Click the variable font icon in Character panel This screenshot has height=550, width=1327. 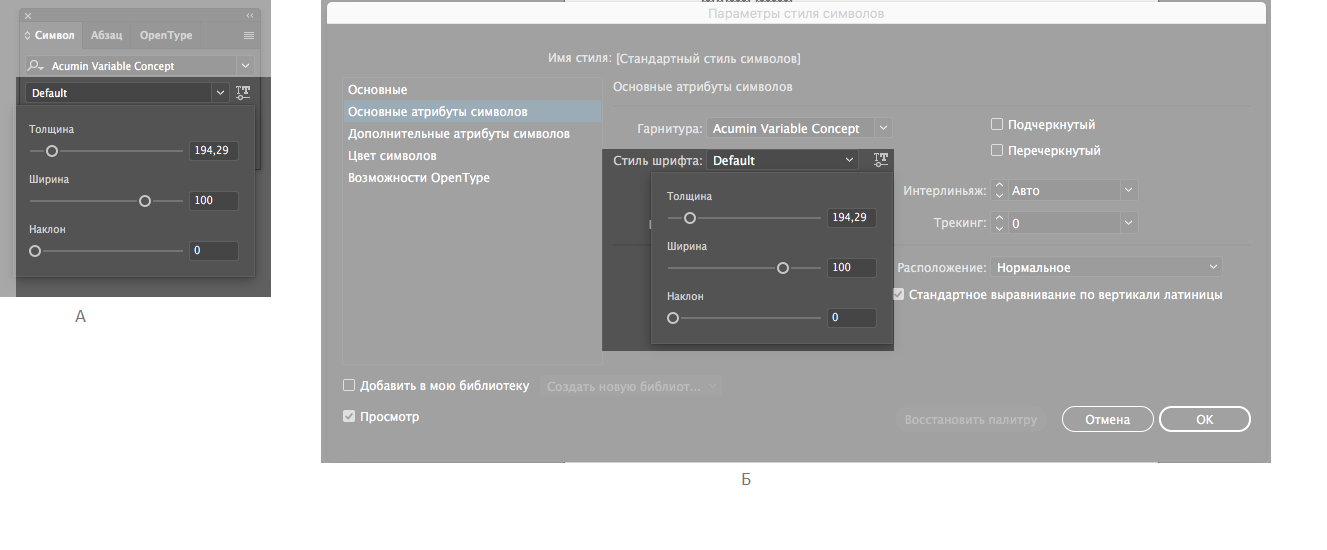(243, 93)
